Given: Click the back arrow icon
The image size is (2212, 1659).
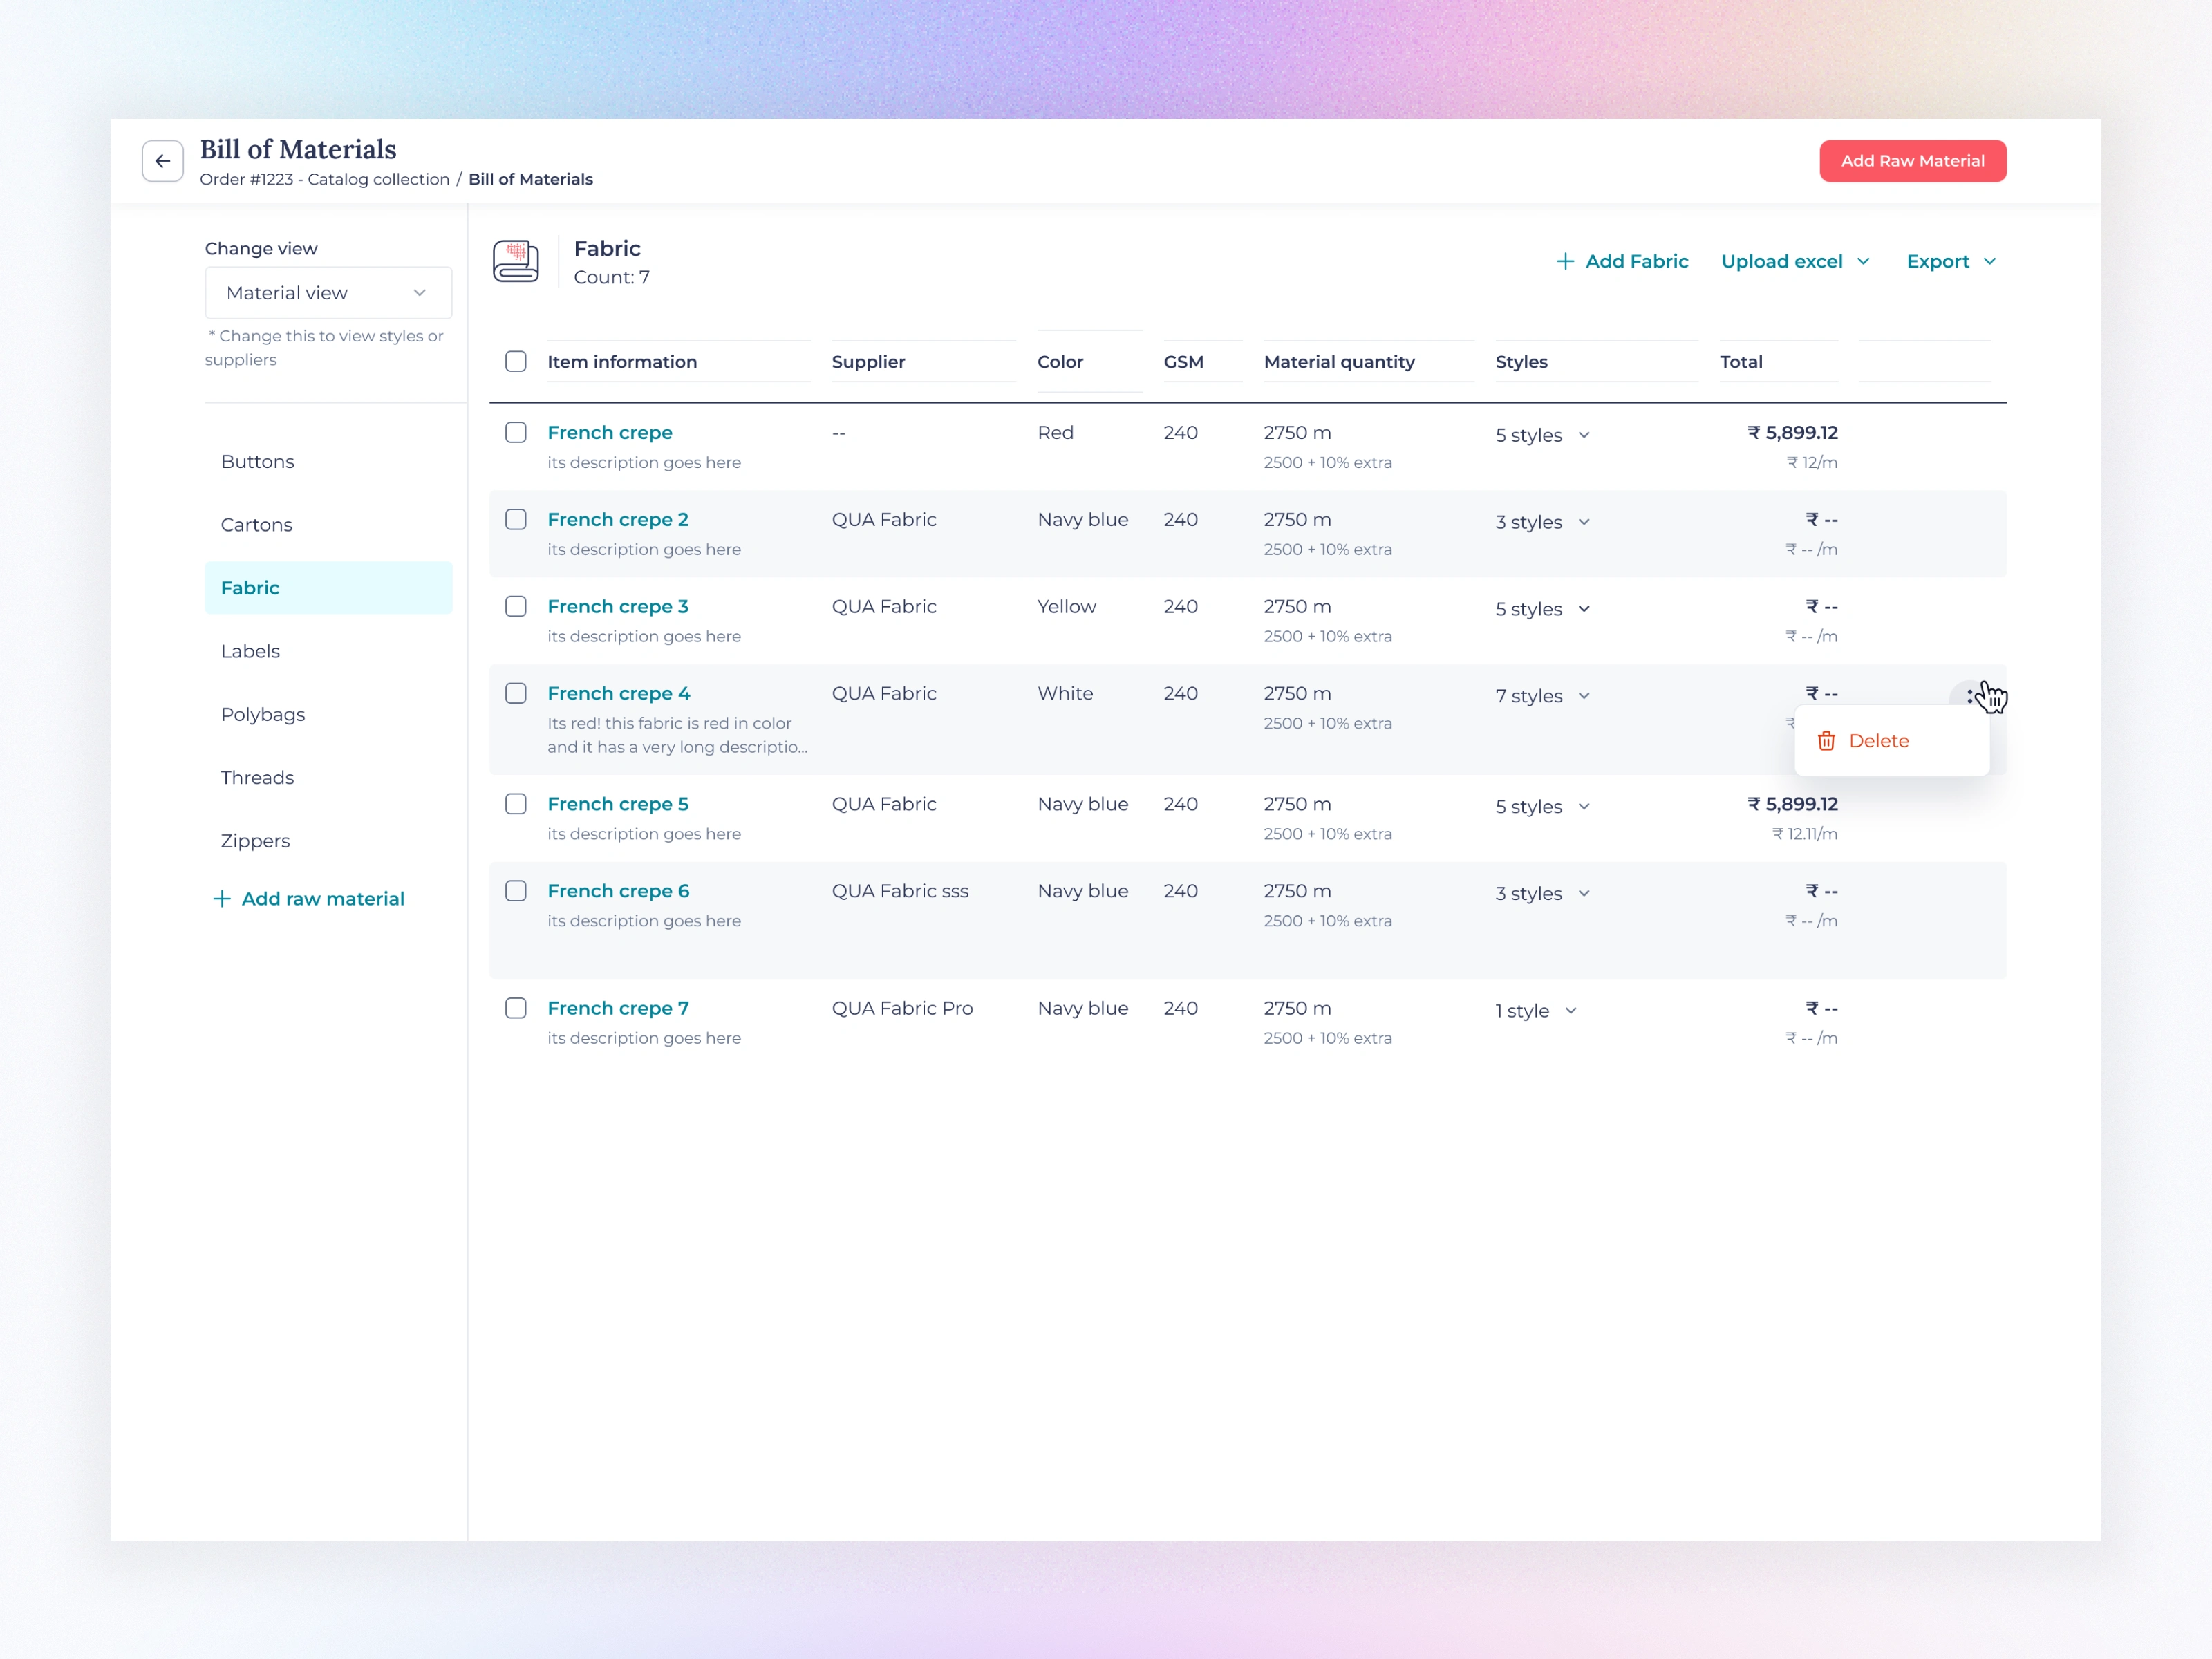Looking at the screenshot, I should coord(162,161).
